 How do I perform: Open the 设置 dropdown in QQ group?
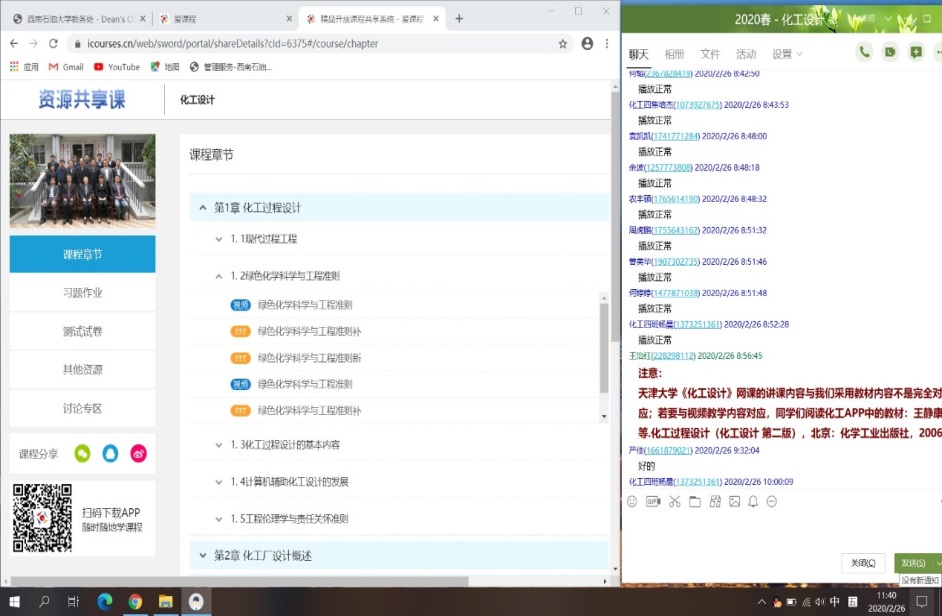(x=787, y=54)
